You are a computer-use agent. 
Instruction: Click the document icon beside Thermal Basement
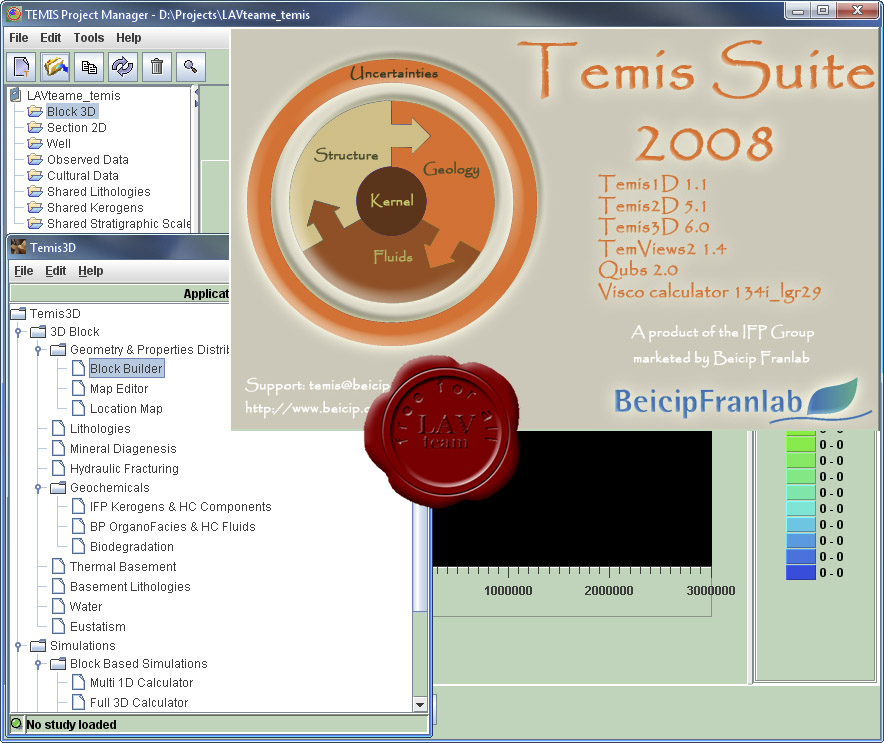click(58, 566)
